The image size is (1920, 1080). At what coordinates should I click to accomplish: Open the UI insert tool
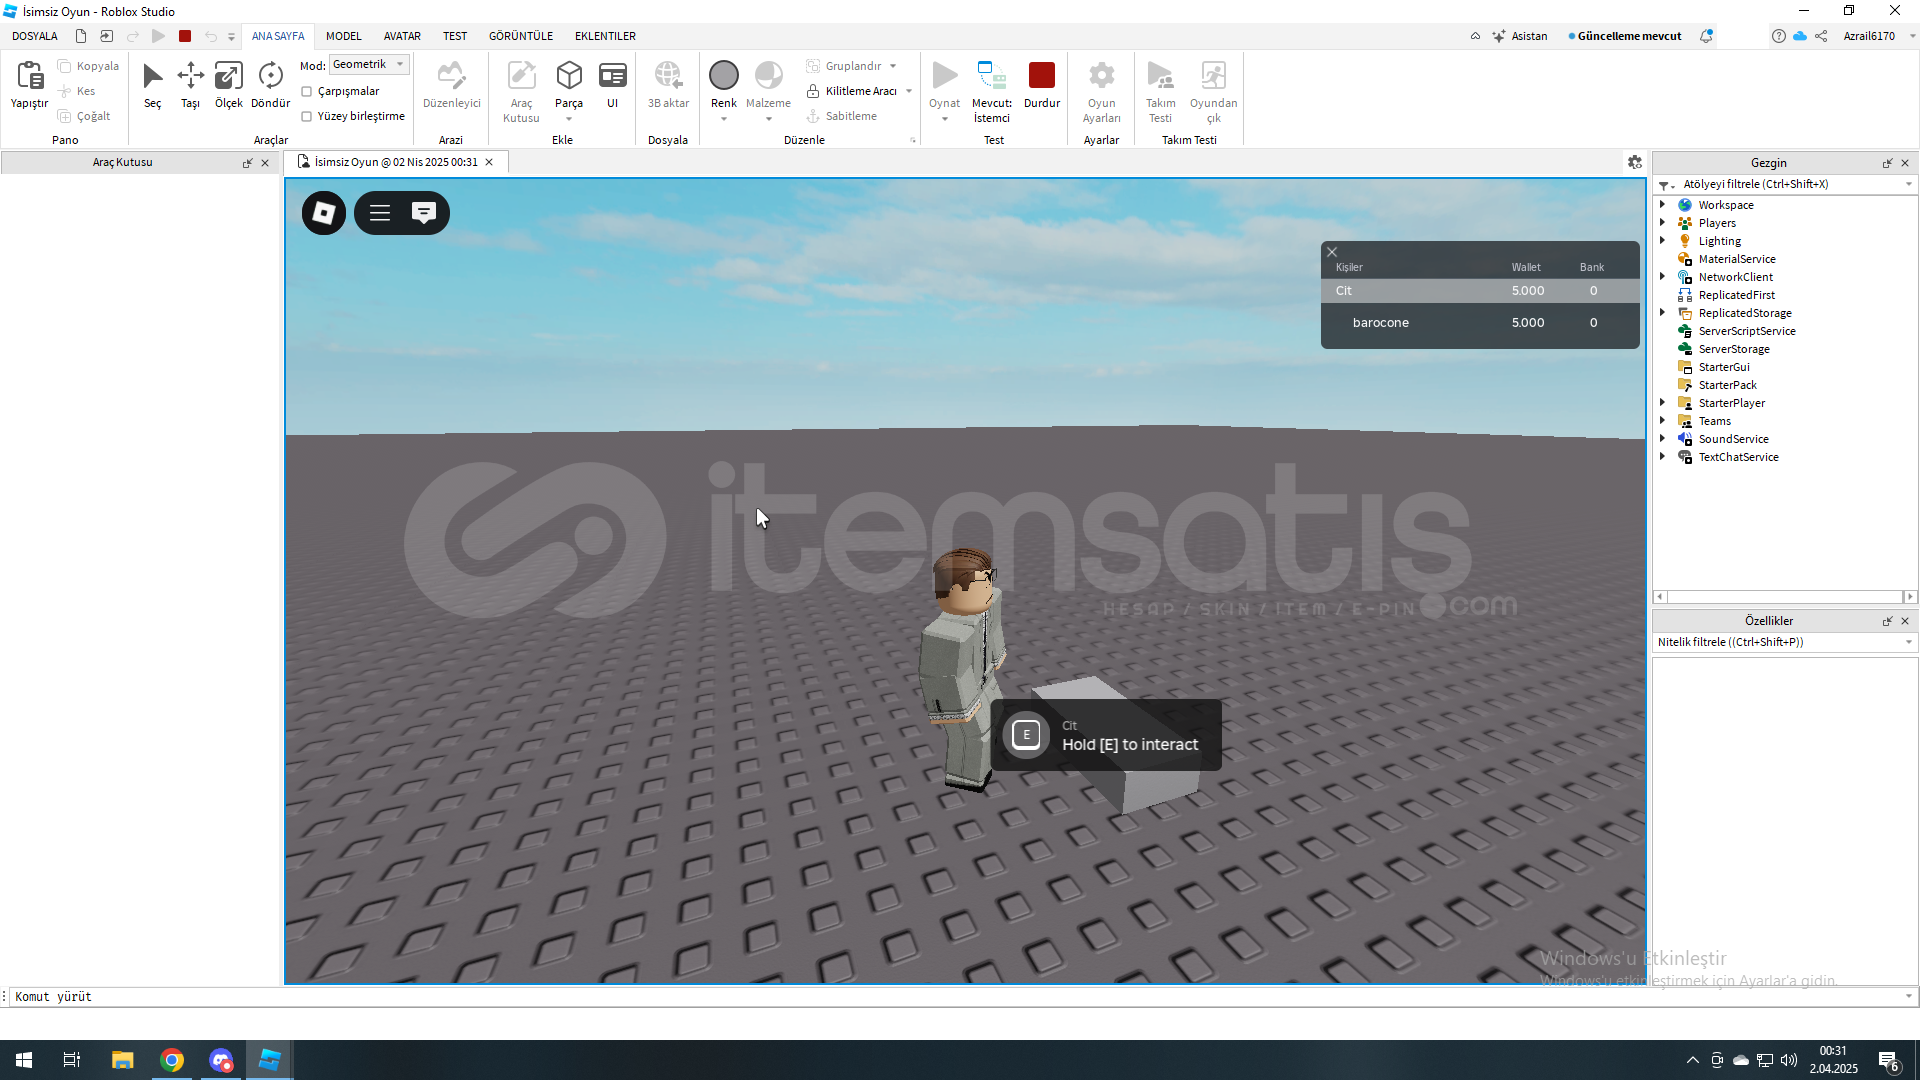(x=613, y=85)
